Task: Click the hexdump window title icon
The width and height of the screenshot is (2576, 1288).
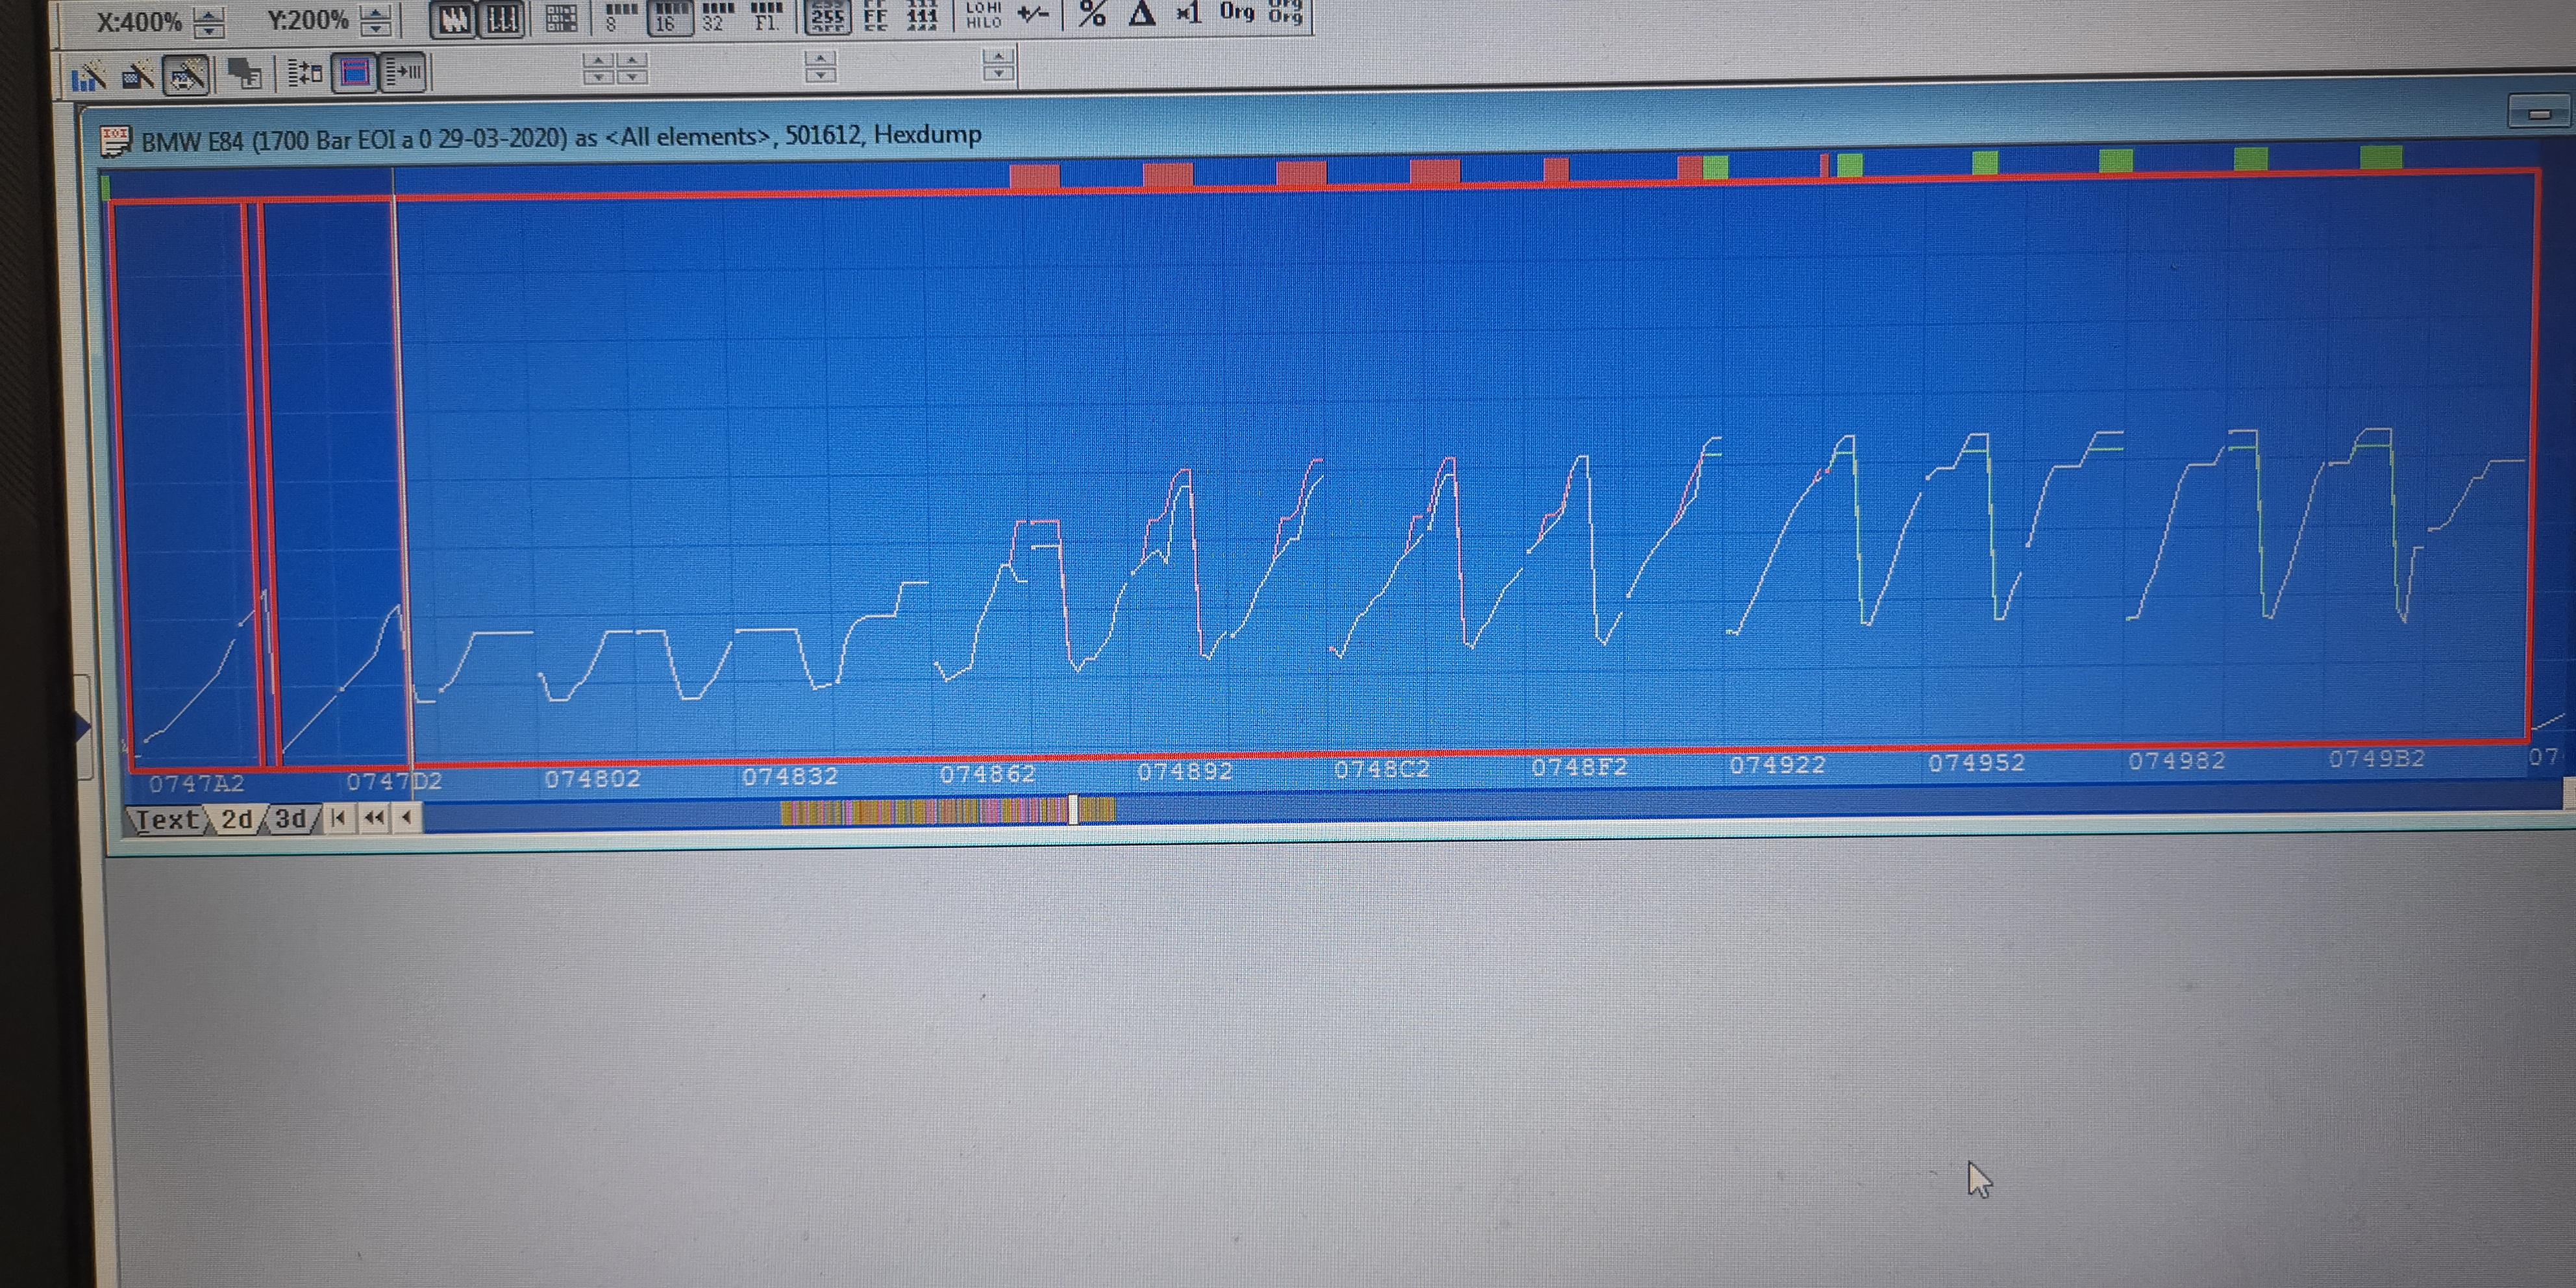Action: pyautogui.click(x=116, y=141)
